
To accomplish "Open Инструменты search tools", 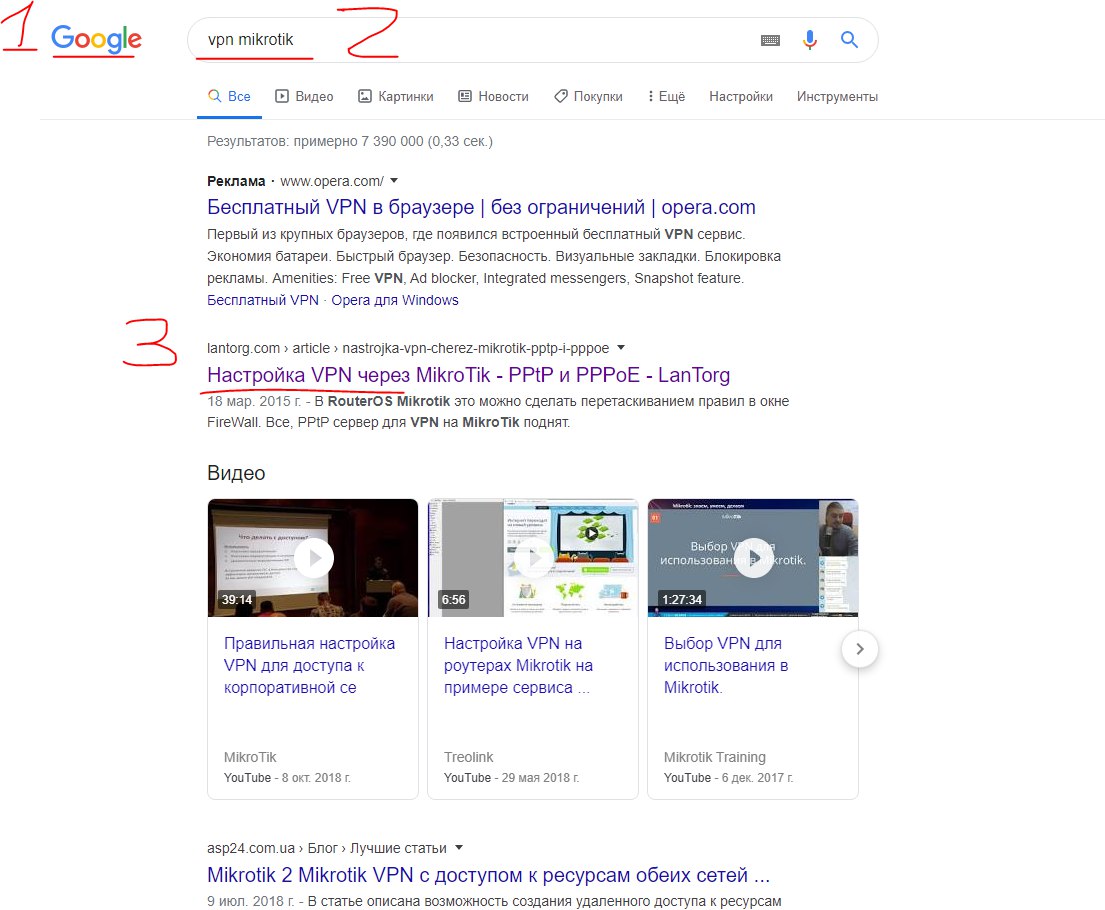I will pos(837,97).
